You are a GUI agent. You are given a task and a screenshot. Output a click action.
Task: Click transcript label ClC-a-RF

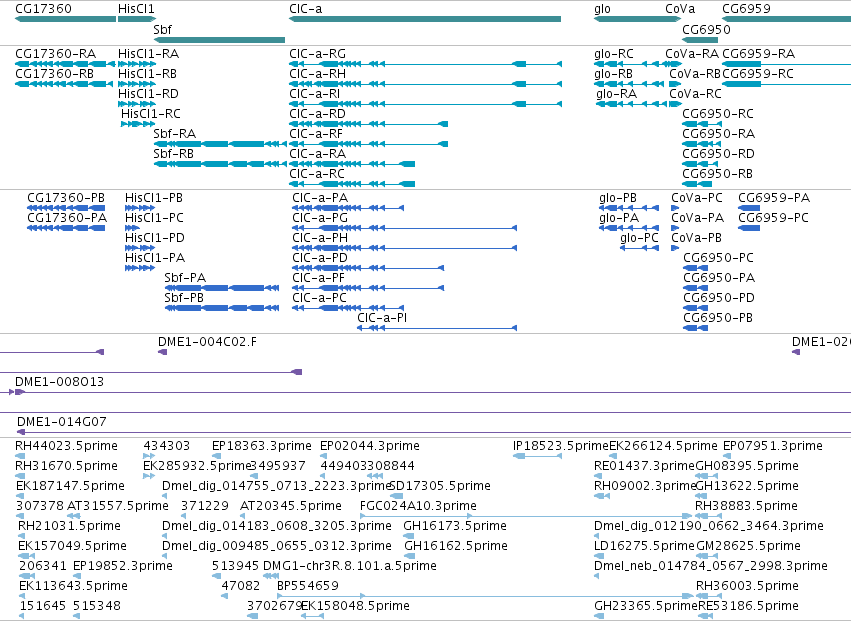[x=316, y=134]
